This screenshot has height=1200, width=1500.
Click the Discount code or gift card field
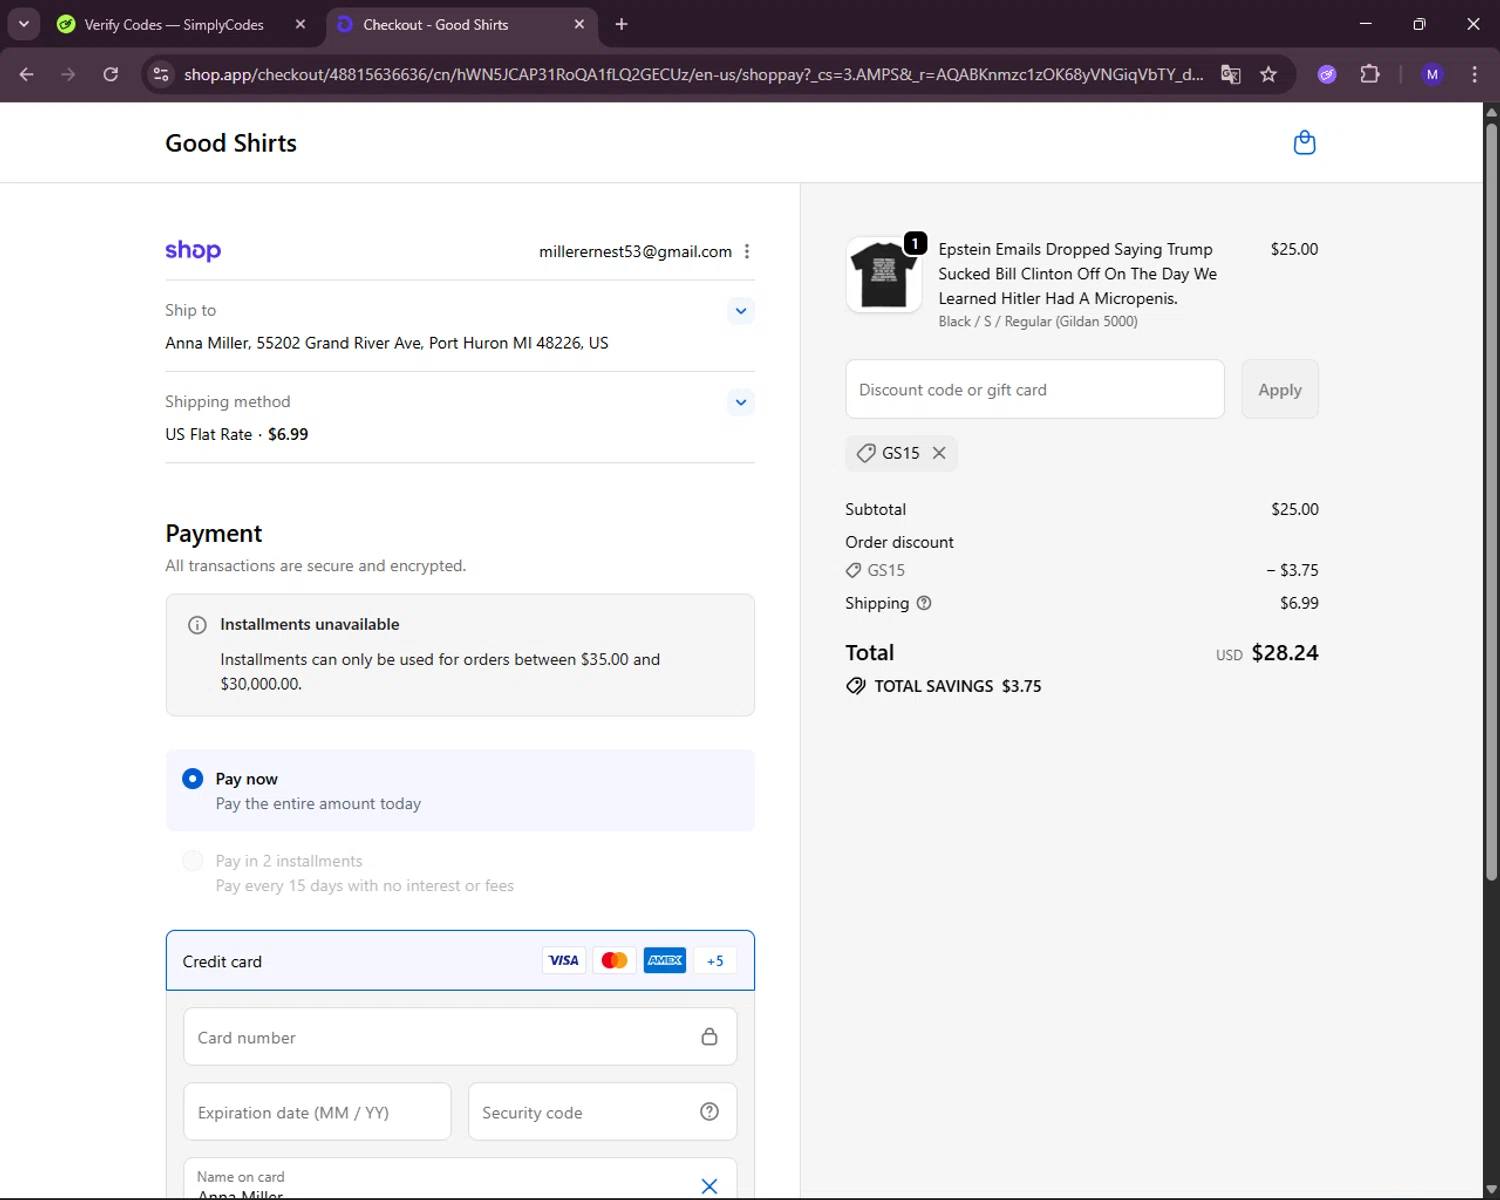click(x=1035, y=389)
